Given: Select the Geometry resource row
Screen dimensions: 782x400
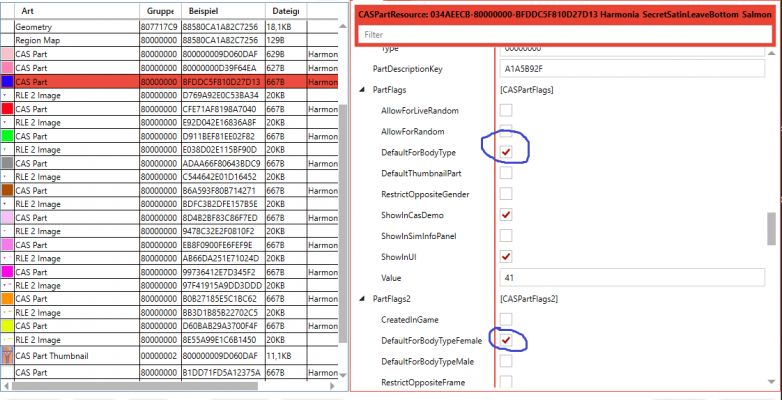Looking at the screenshot, I should (x=170, y=27).
